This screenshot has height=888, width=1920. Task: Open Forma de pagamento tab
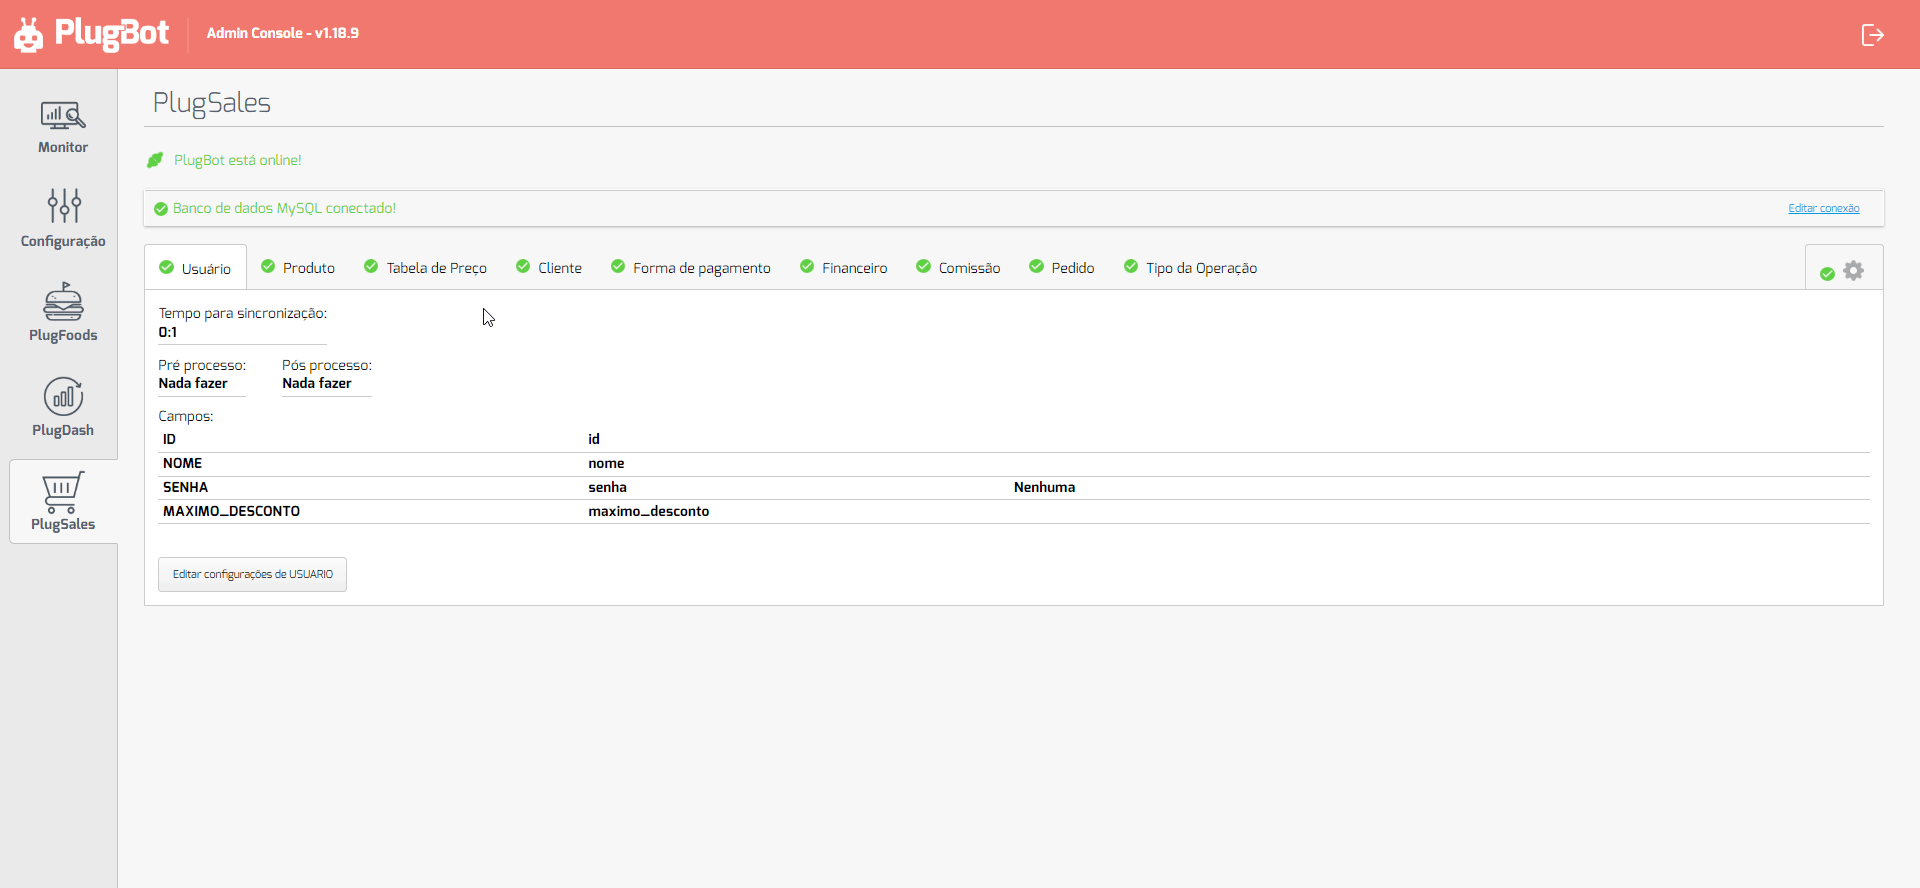[x=691, y=267]
